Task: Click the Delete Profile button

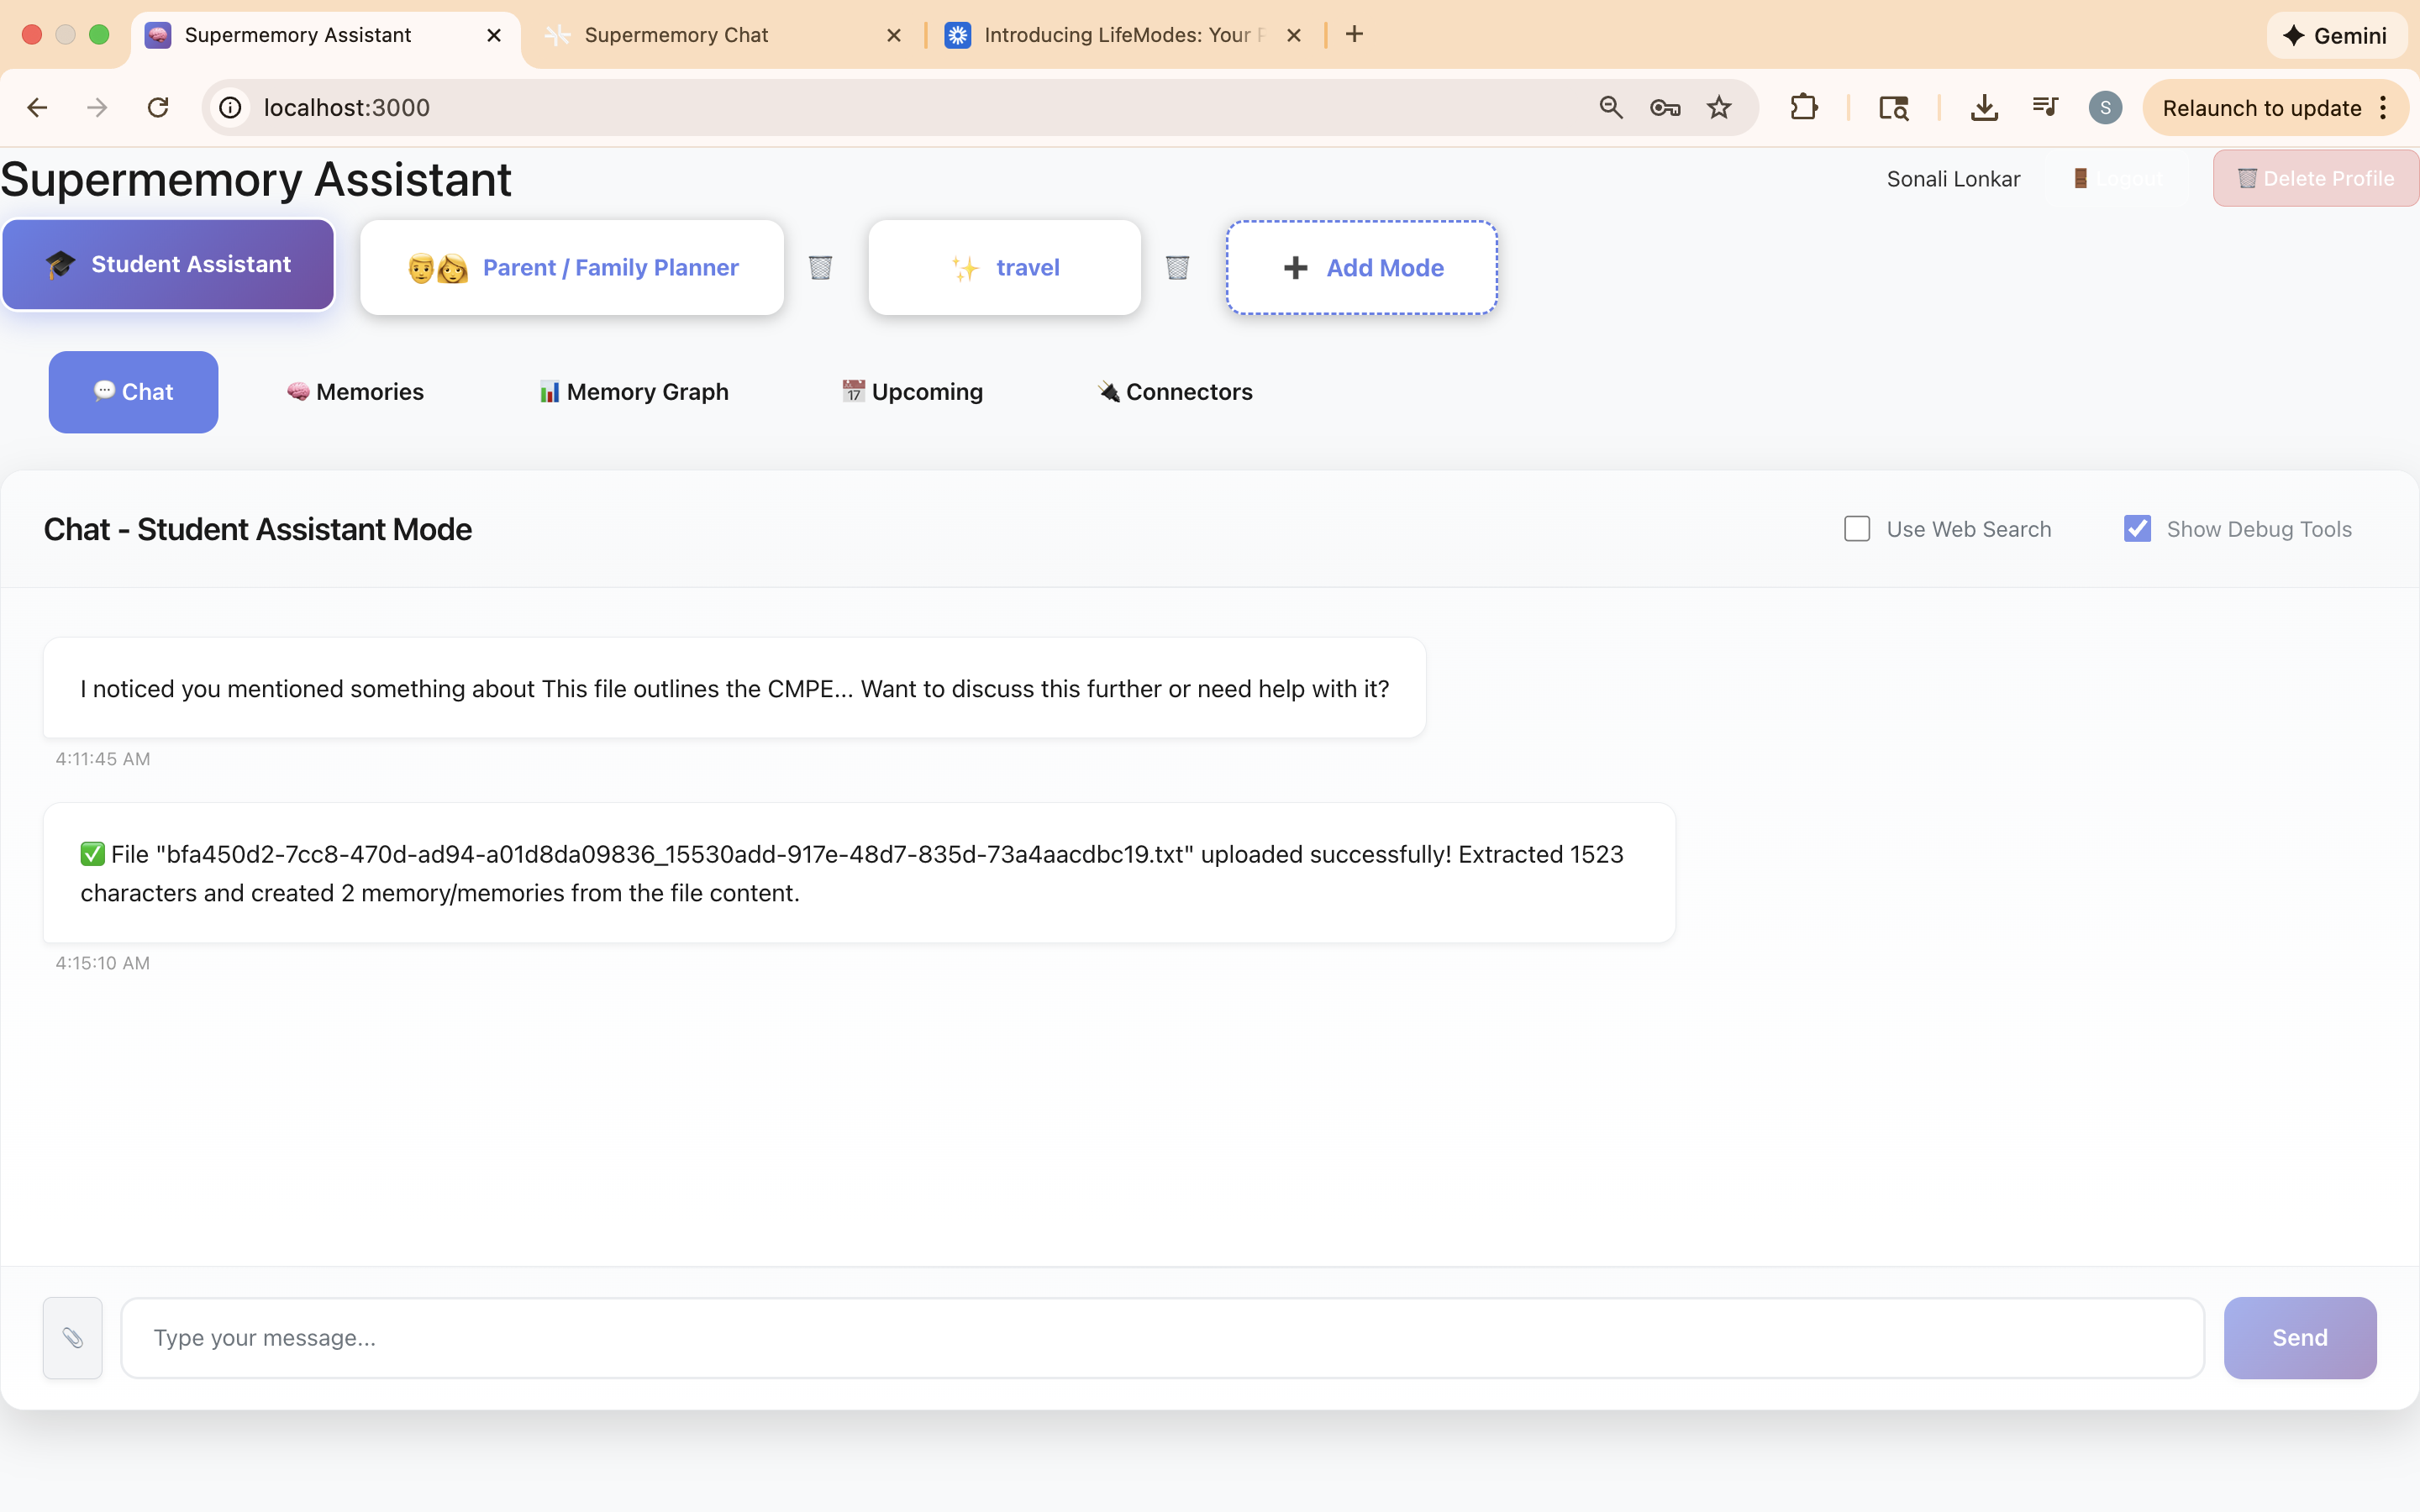Action: 2315,178
